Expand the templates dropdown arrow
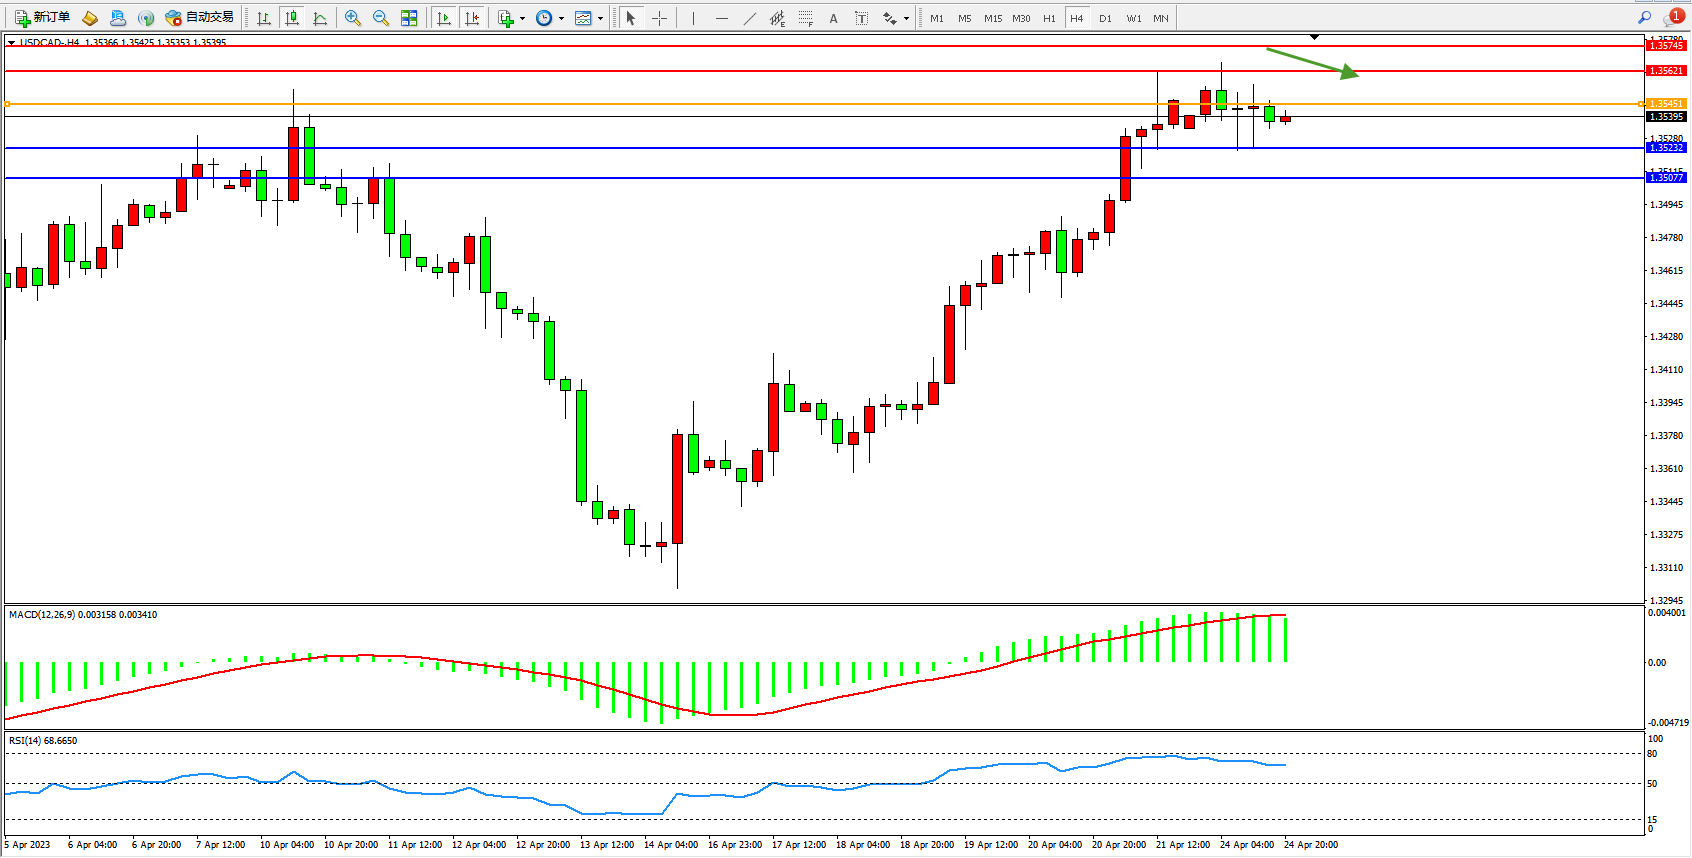This screenshot has width=1692, height=858. tap(600, 19)
